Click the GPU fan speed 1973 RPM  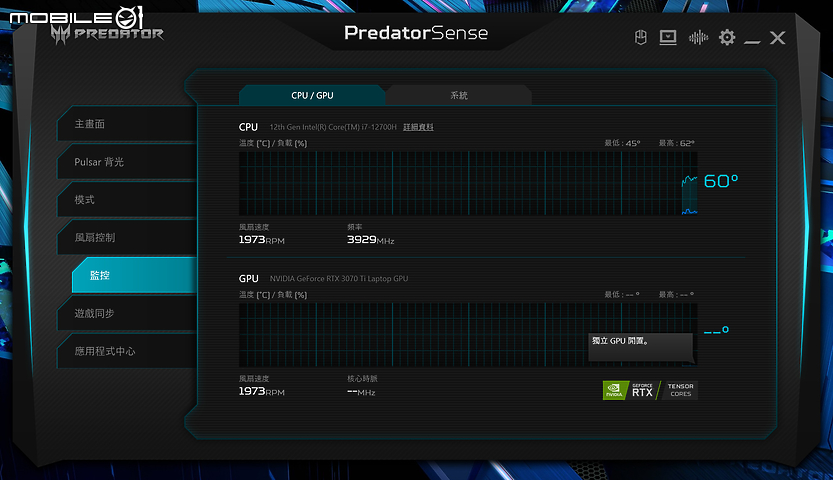(261, 391)
